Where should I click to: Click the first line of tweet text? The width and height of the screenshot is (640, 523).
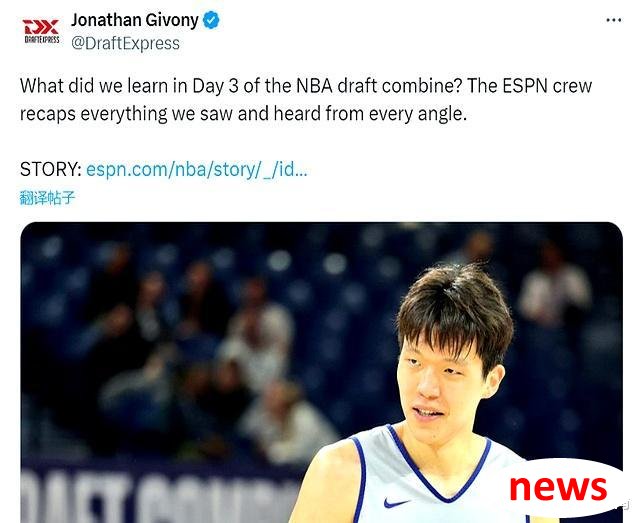306,86
